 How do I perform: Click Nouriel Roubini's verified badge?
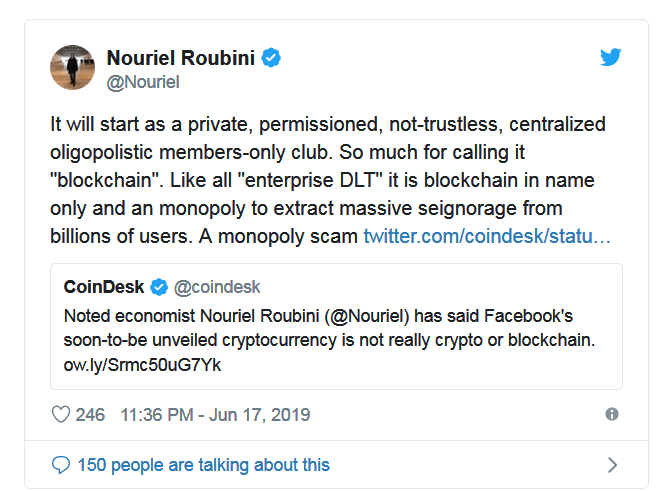(272, 58)
